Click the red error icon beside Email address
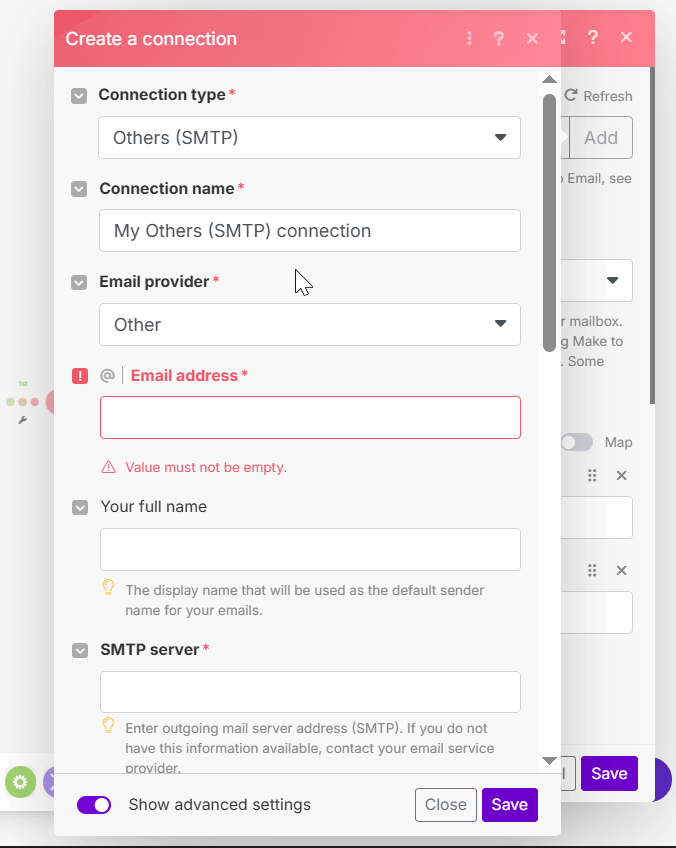Viewport: 676px width, 848px height. coord(80,376)
